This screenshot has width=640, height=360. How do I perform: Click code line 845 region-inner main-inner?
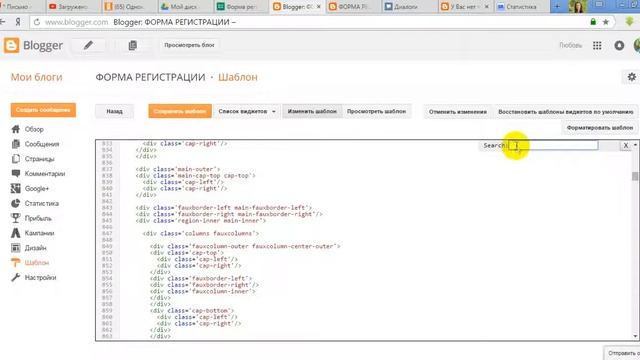tap(201, 220)
